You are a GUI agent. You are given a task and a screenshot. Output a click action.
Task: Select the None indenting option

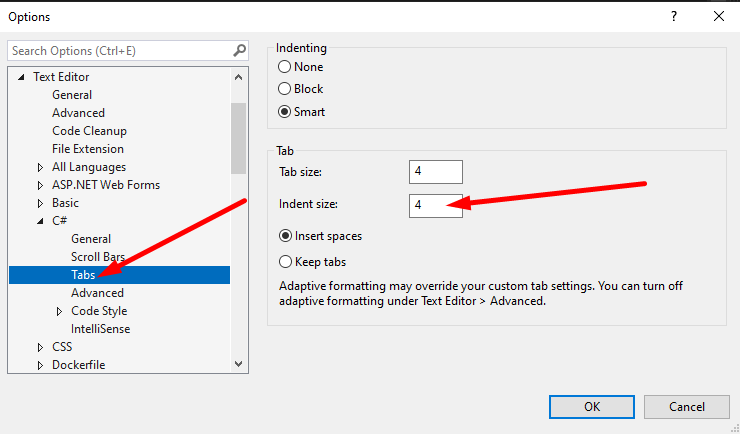[285, 67]
